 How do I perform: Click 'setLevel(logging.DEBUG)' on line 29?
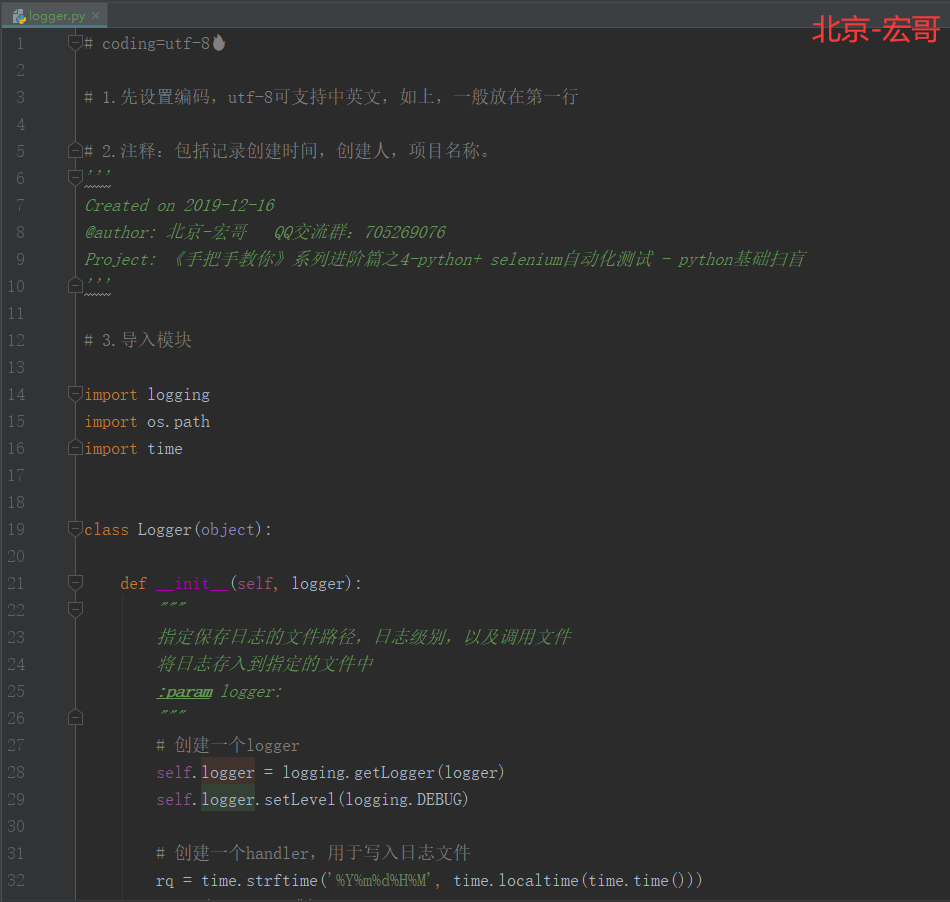[x=367, y=800]
